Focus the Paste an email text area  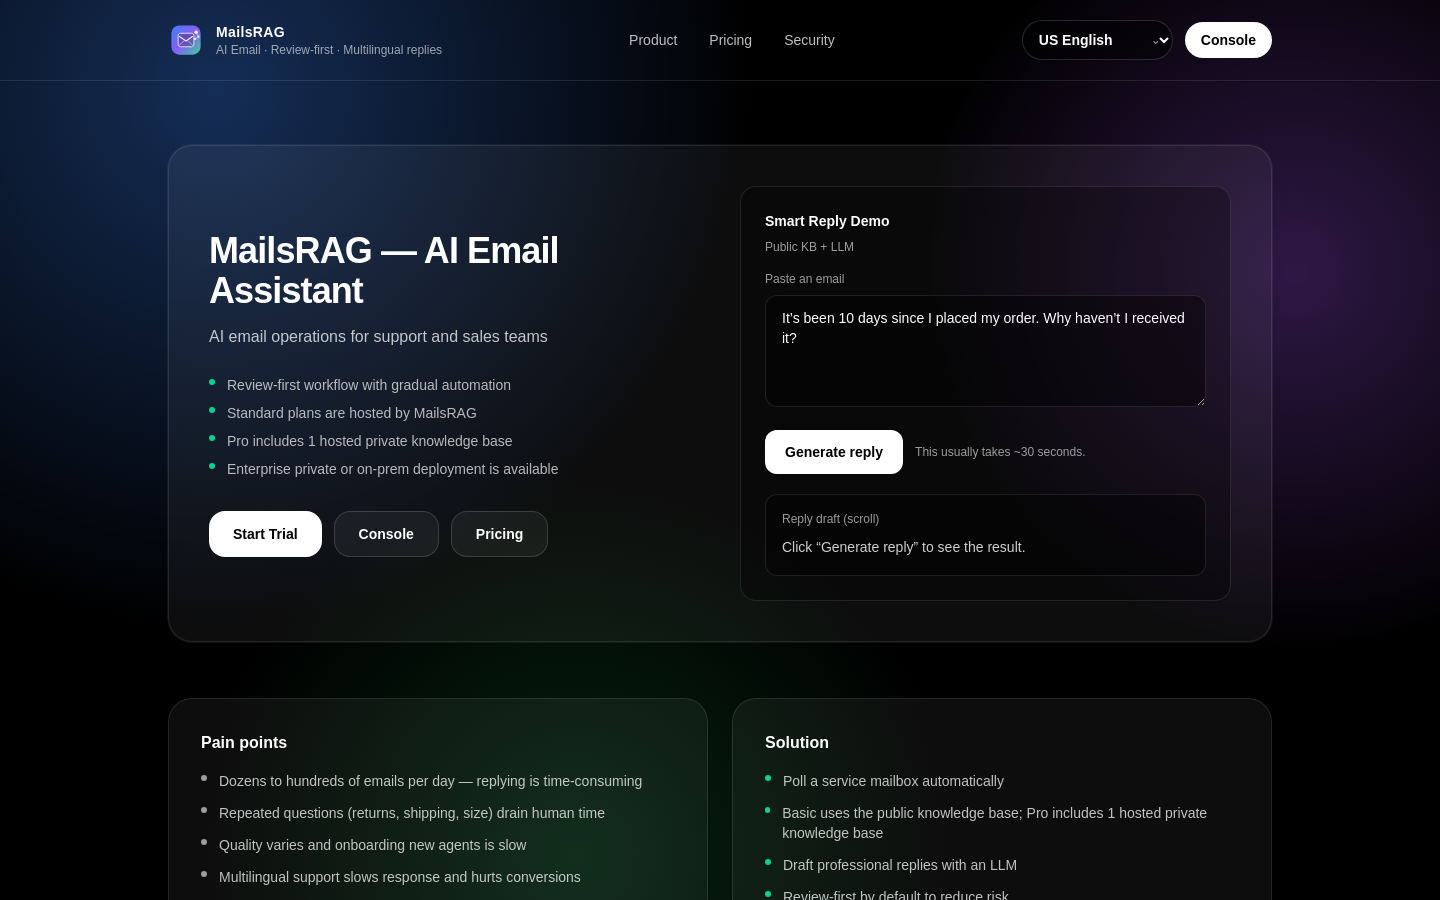click(x=985, y=351)
